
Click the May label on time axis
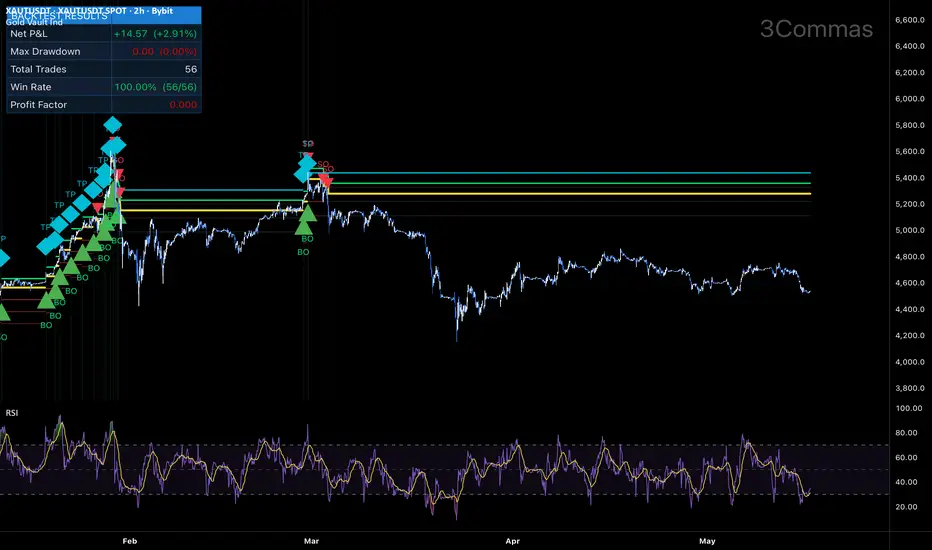pos(707,541)
